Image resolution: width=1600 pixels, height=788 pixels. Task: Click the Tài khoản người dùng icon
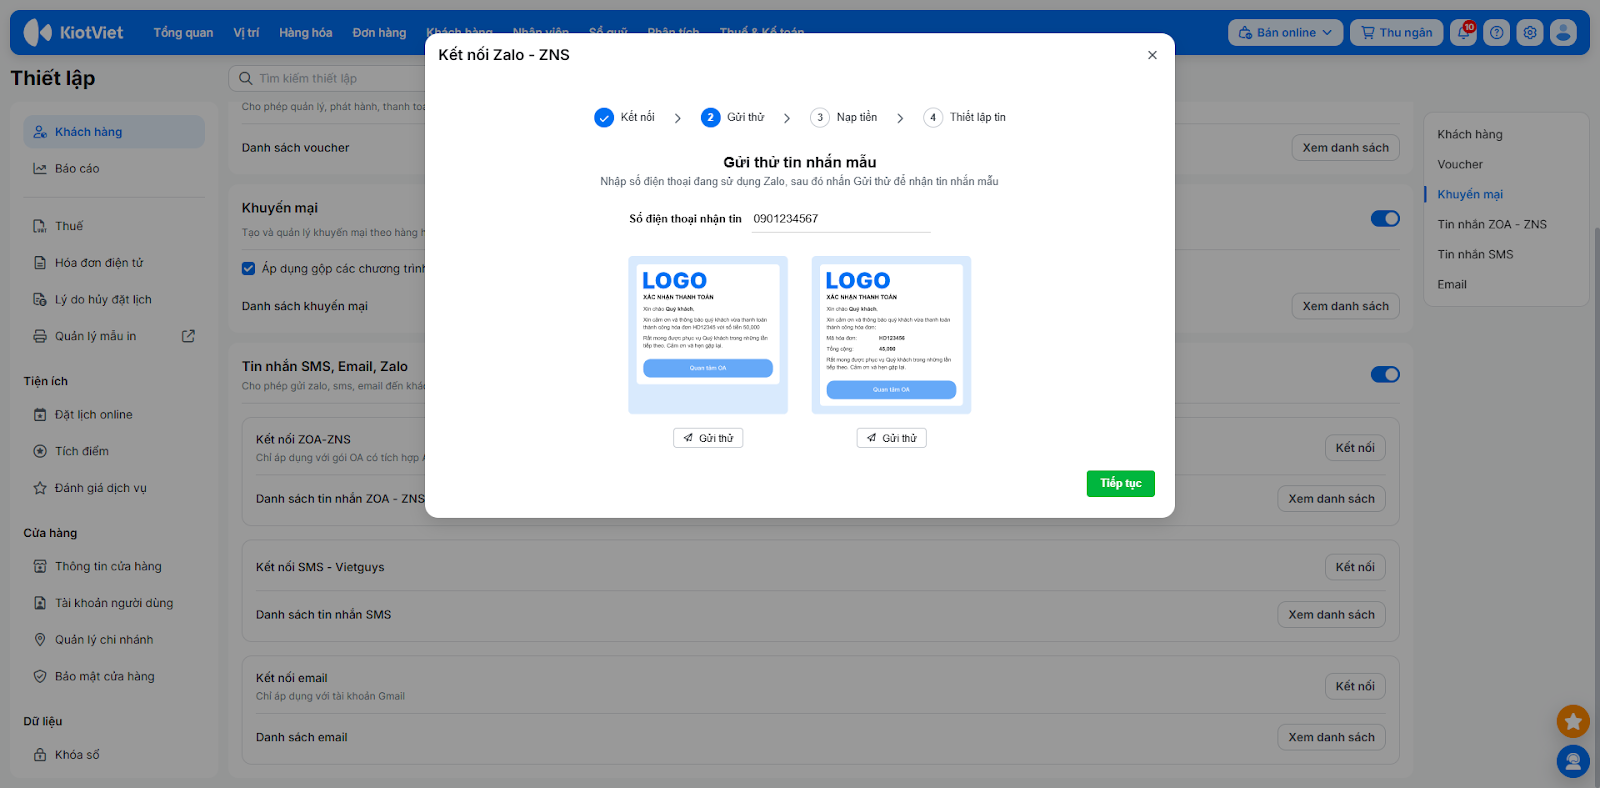click(40, 604)
